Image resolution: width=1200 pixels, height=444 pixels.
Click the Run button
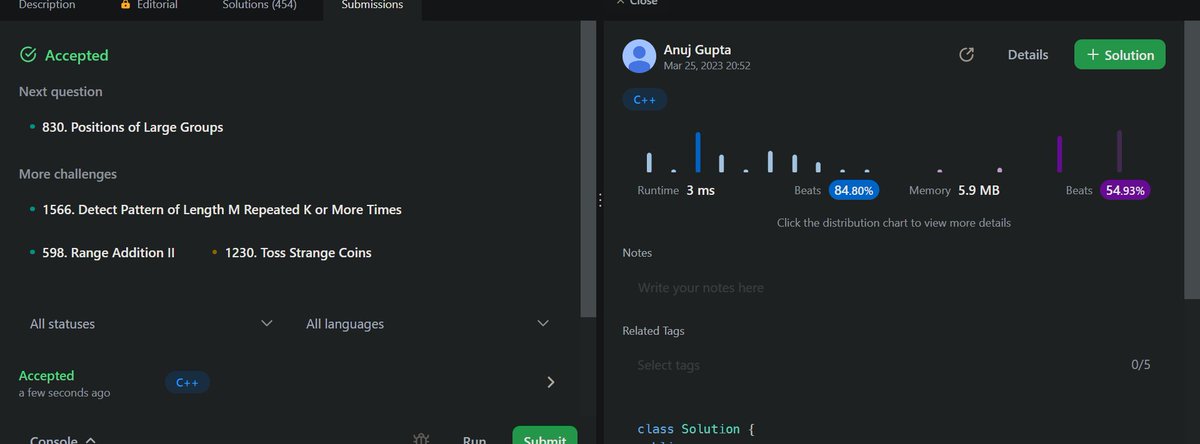point(475,440)
